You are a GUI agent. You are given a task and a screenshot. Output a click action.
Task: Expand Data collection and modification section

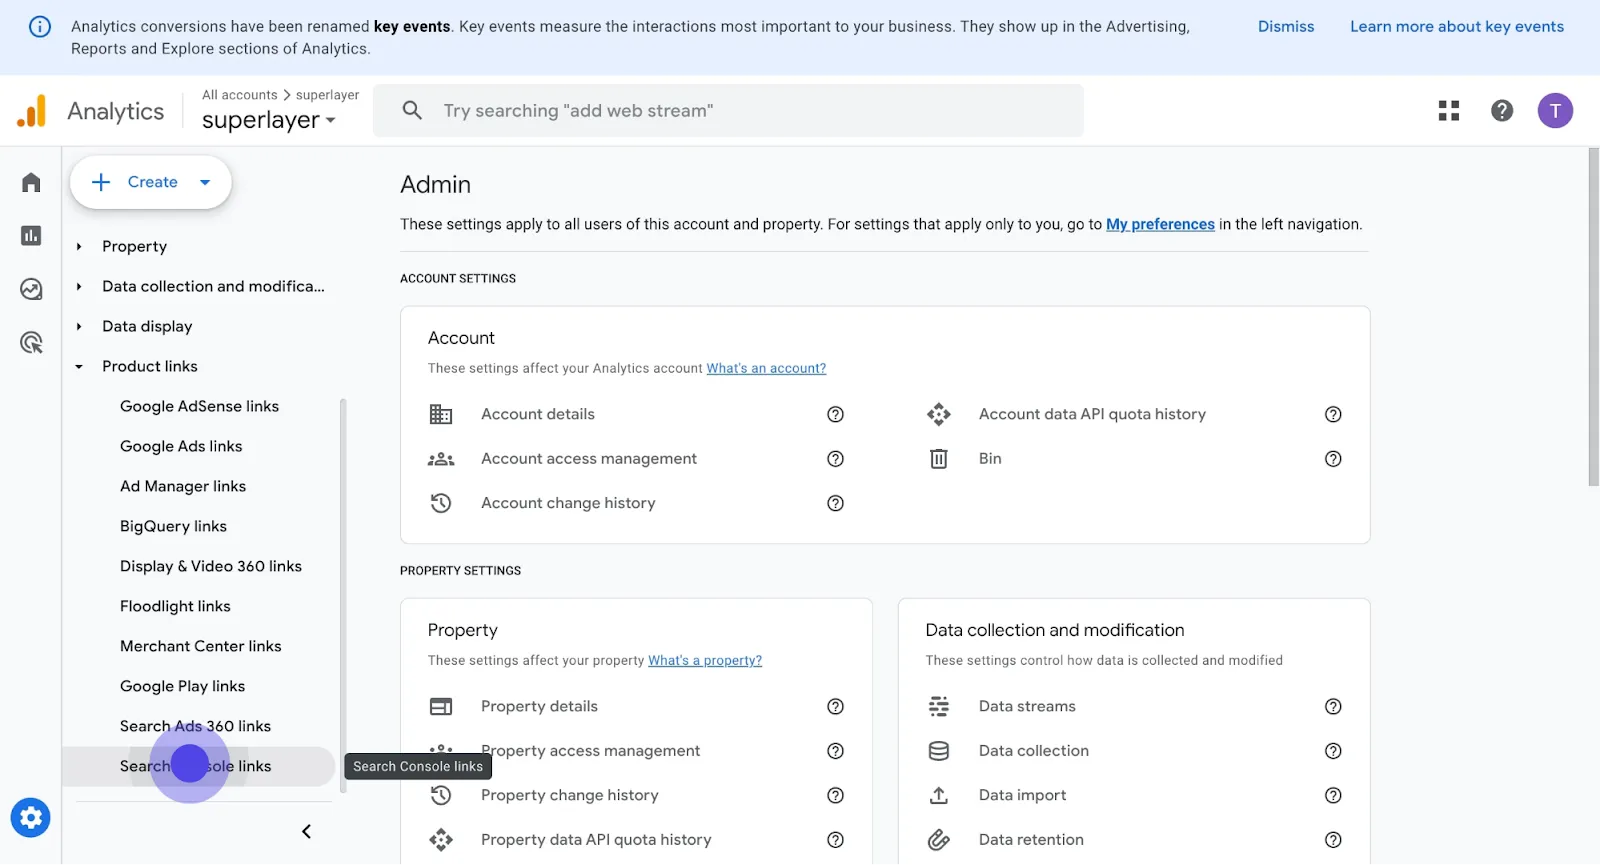point(79,287)
